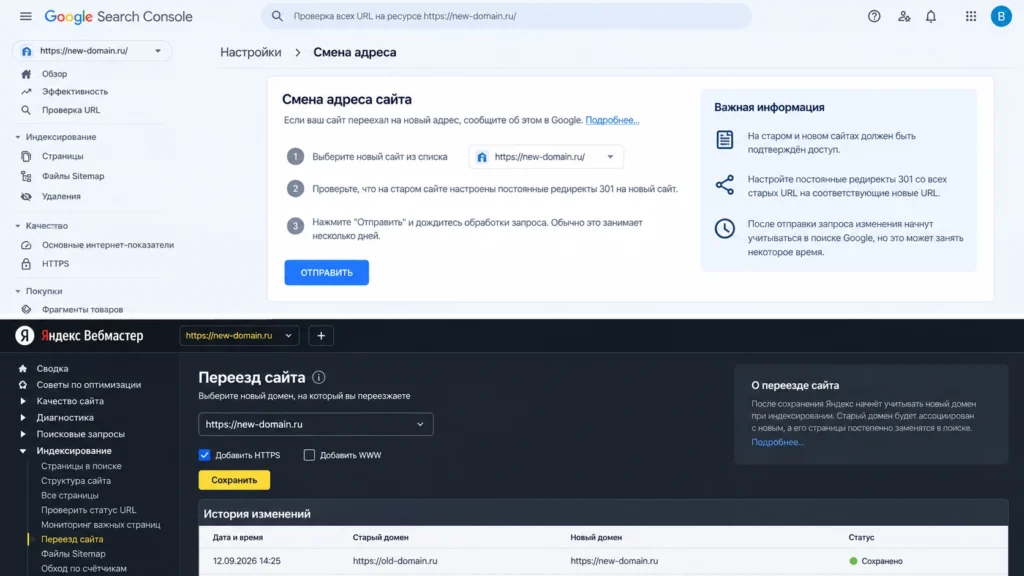
Task: Click the Старый домен column header
Action: pos(381,537)
